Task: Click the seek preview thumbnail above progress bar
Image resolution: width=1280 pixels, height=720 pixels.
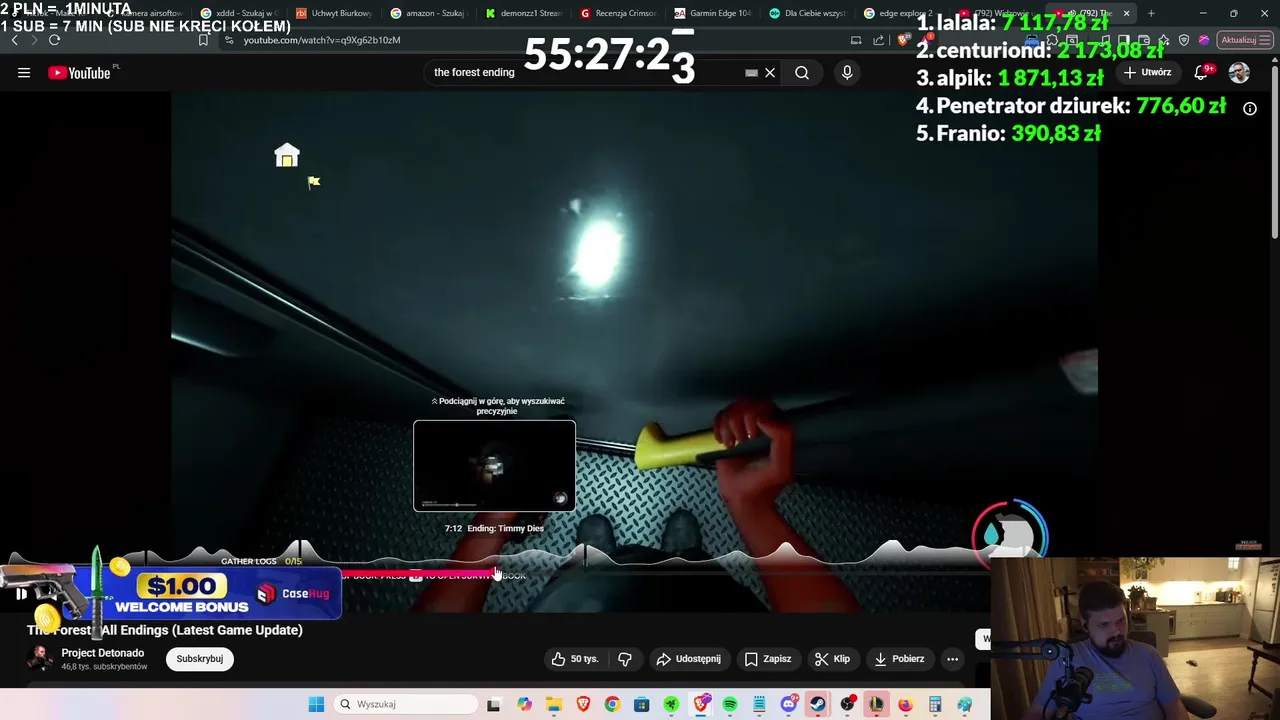Action: (x=494, y=466)
